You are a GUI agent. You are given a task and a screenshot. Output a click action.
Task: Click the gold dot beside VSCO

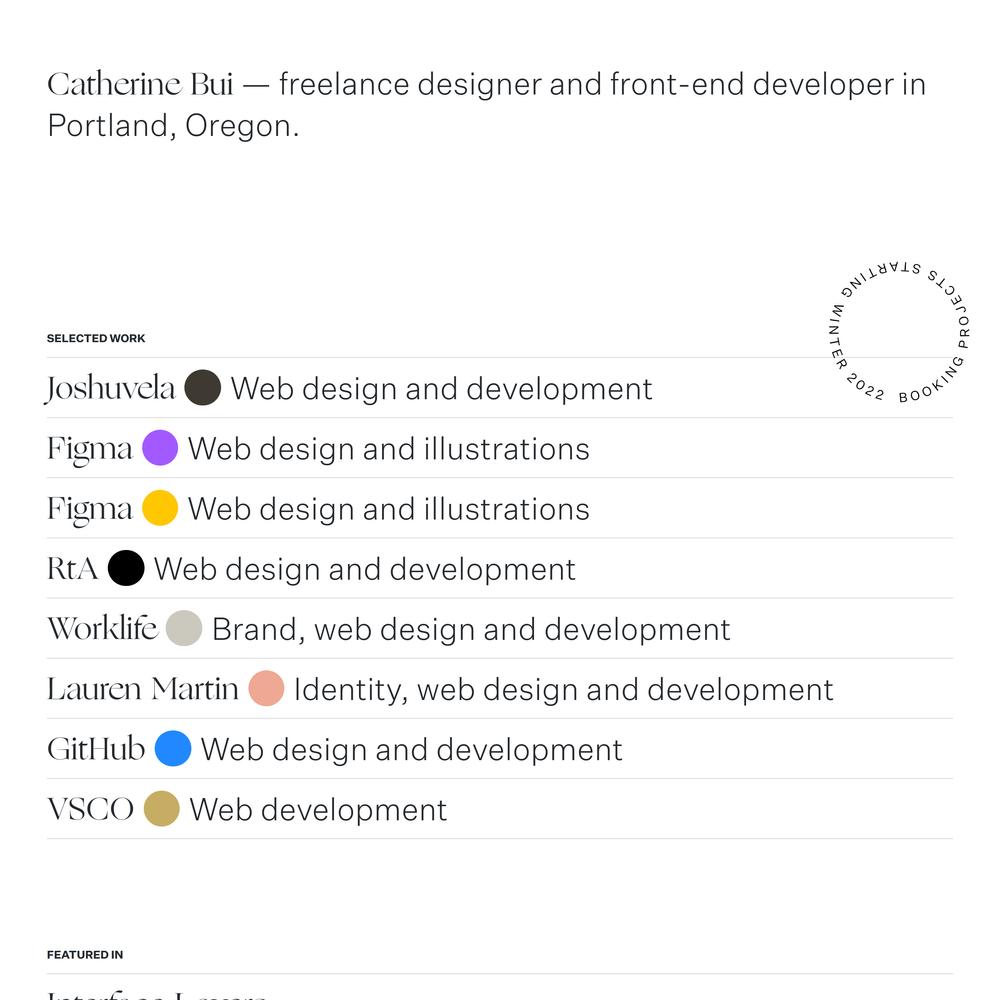[x=161, y=809]
